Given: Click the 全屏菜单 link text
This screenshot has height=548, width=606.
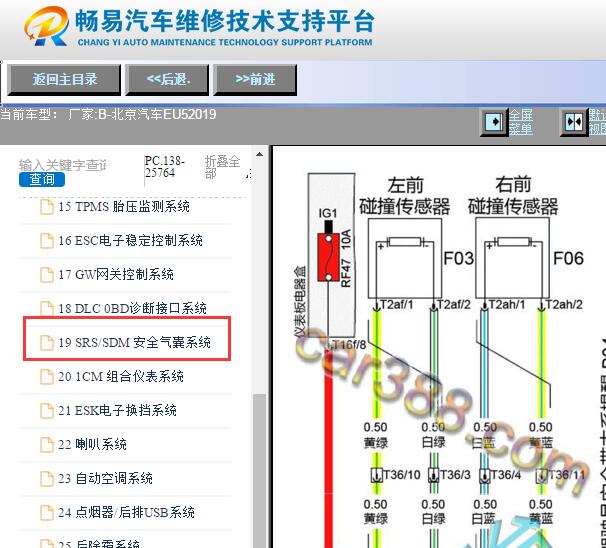Looking at the screenshot, I should (x=521, y=122).
